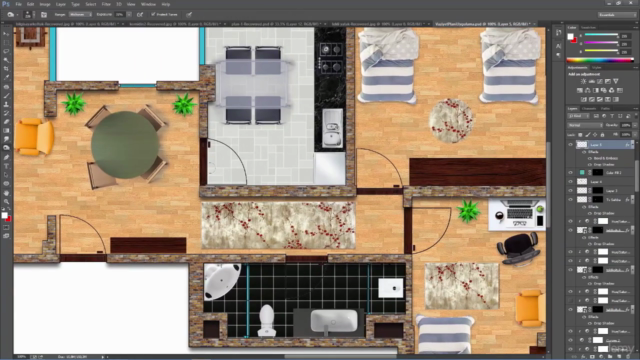Image resolution: width=640 pixels, height=360 pixels.
Task: Hide Layer 3 visibility
Action: (x=570, y=191)
